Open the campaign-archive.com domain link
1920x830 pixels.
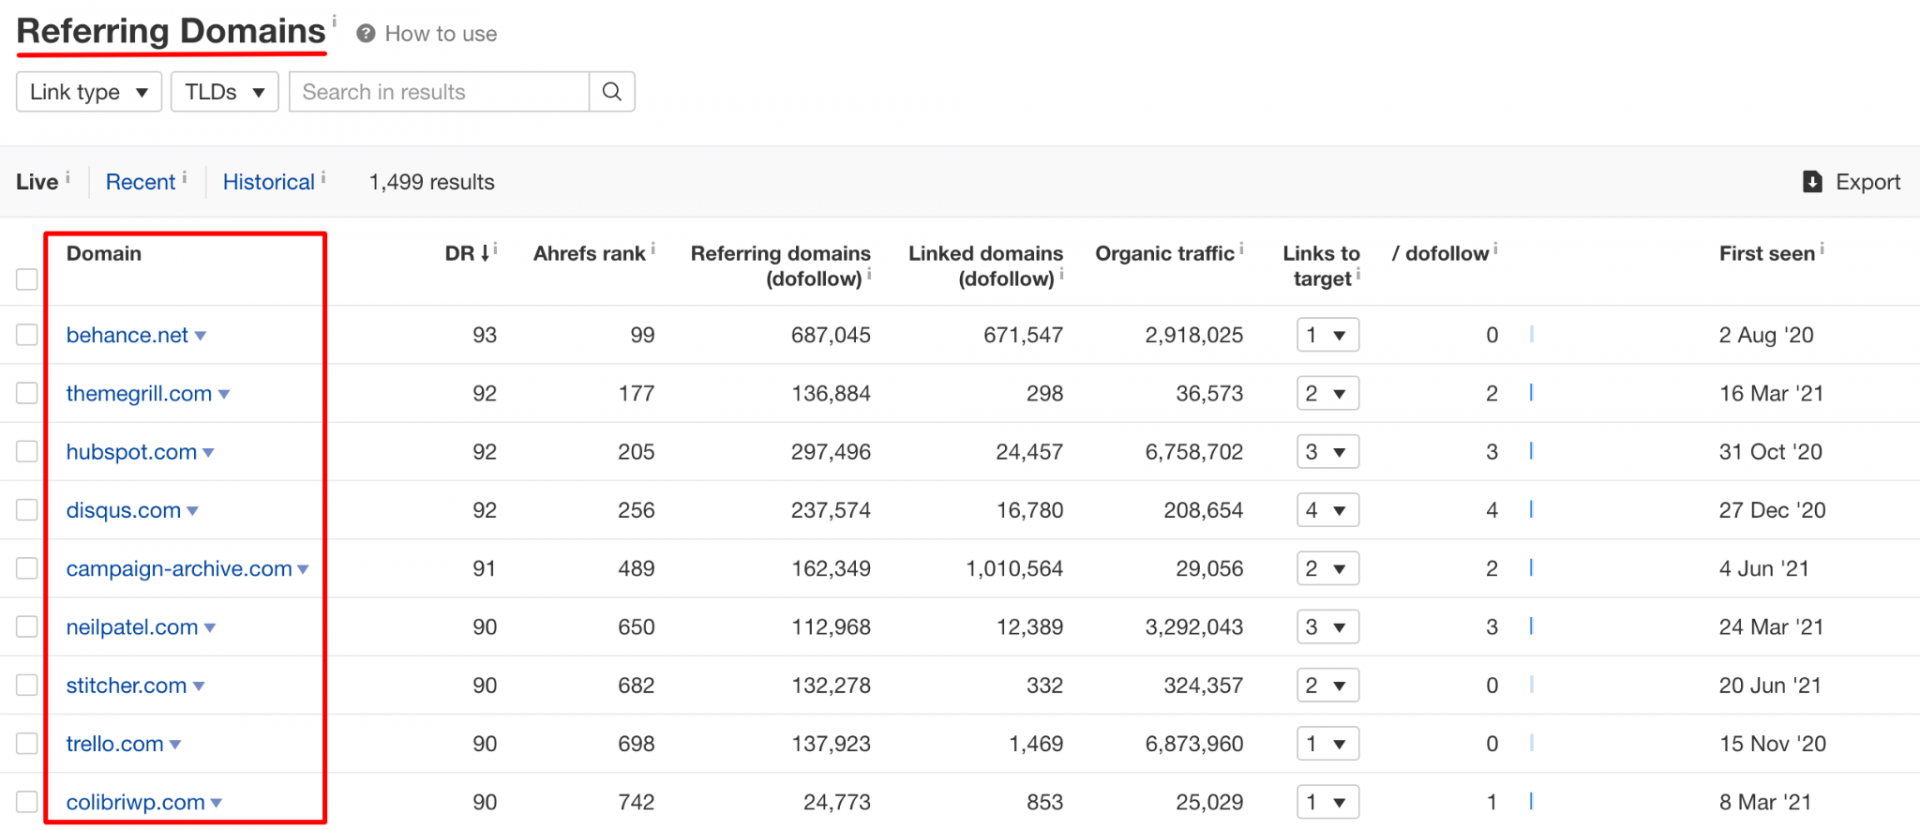(x=179, y=568)
